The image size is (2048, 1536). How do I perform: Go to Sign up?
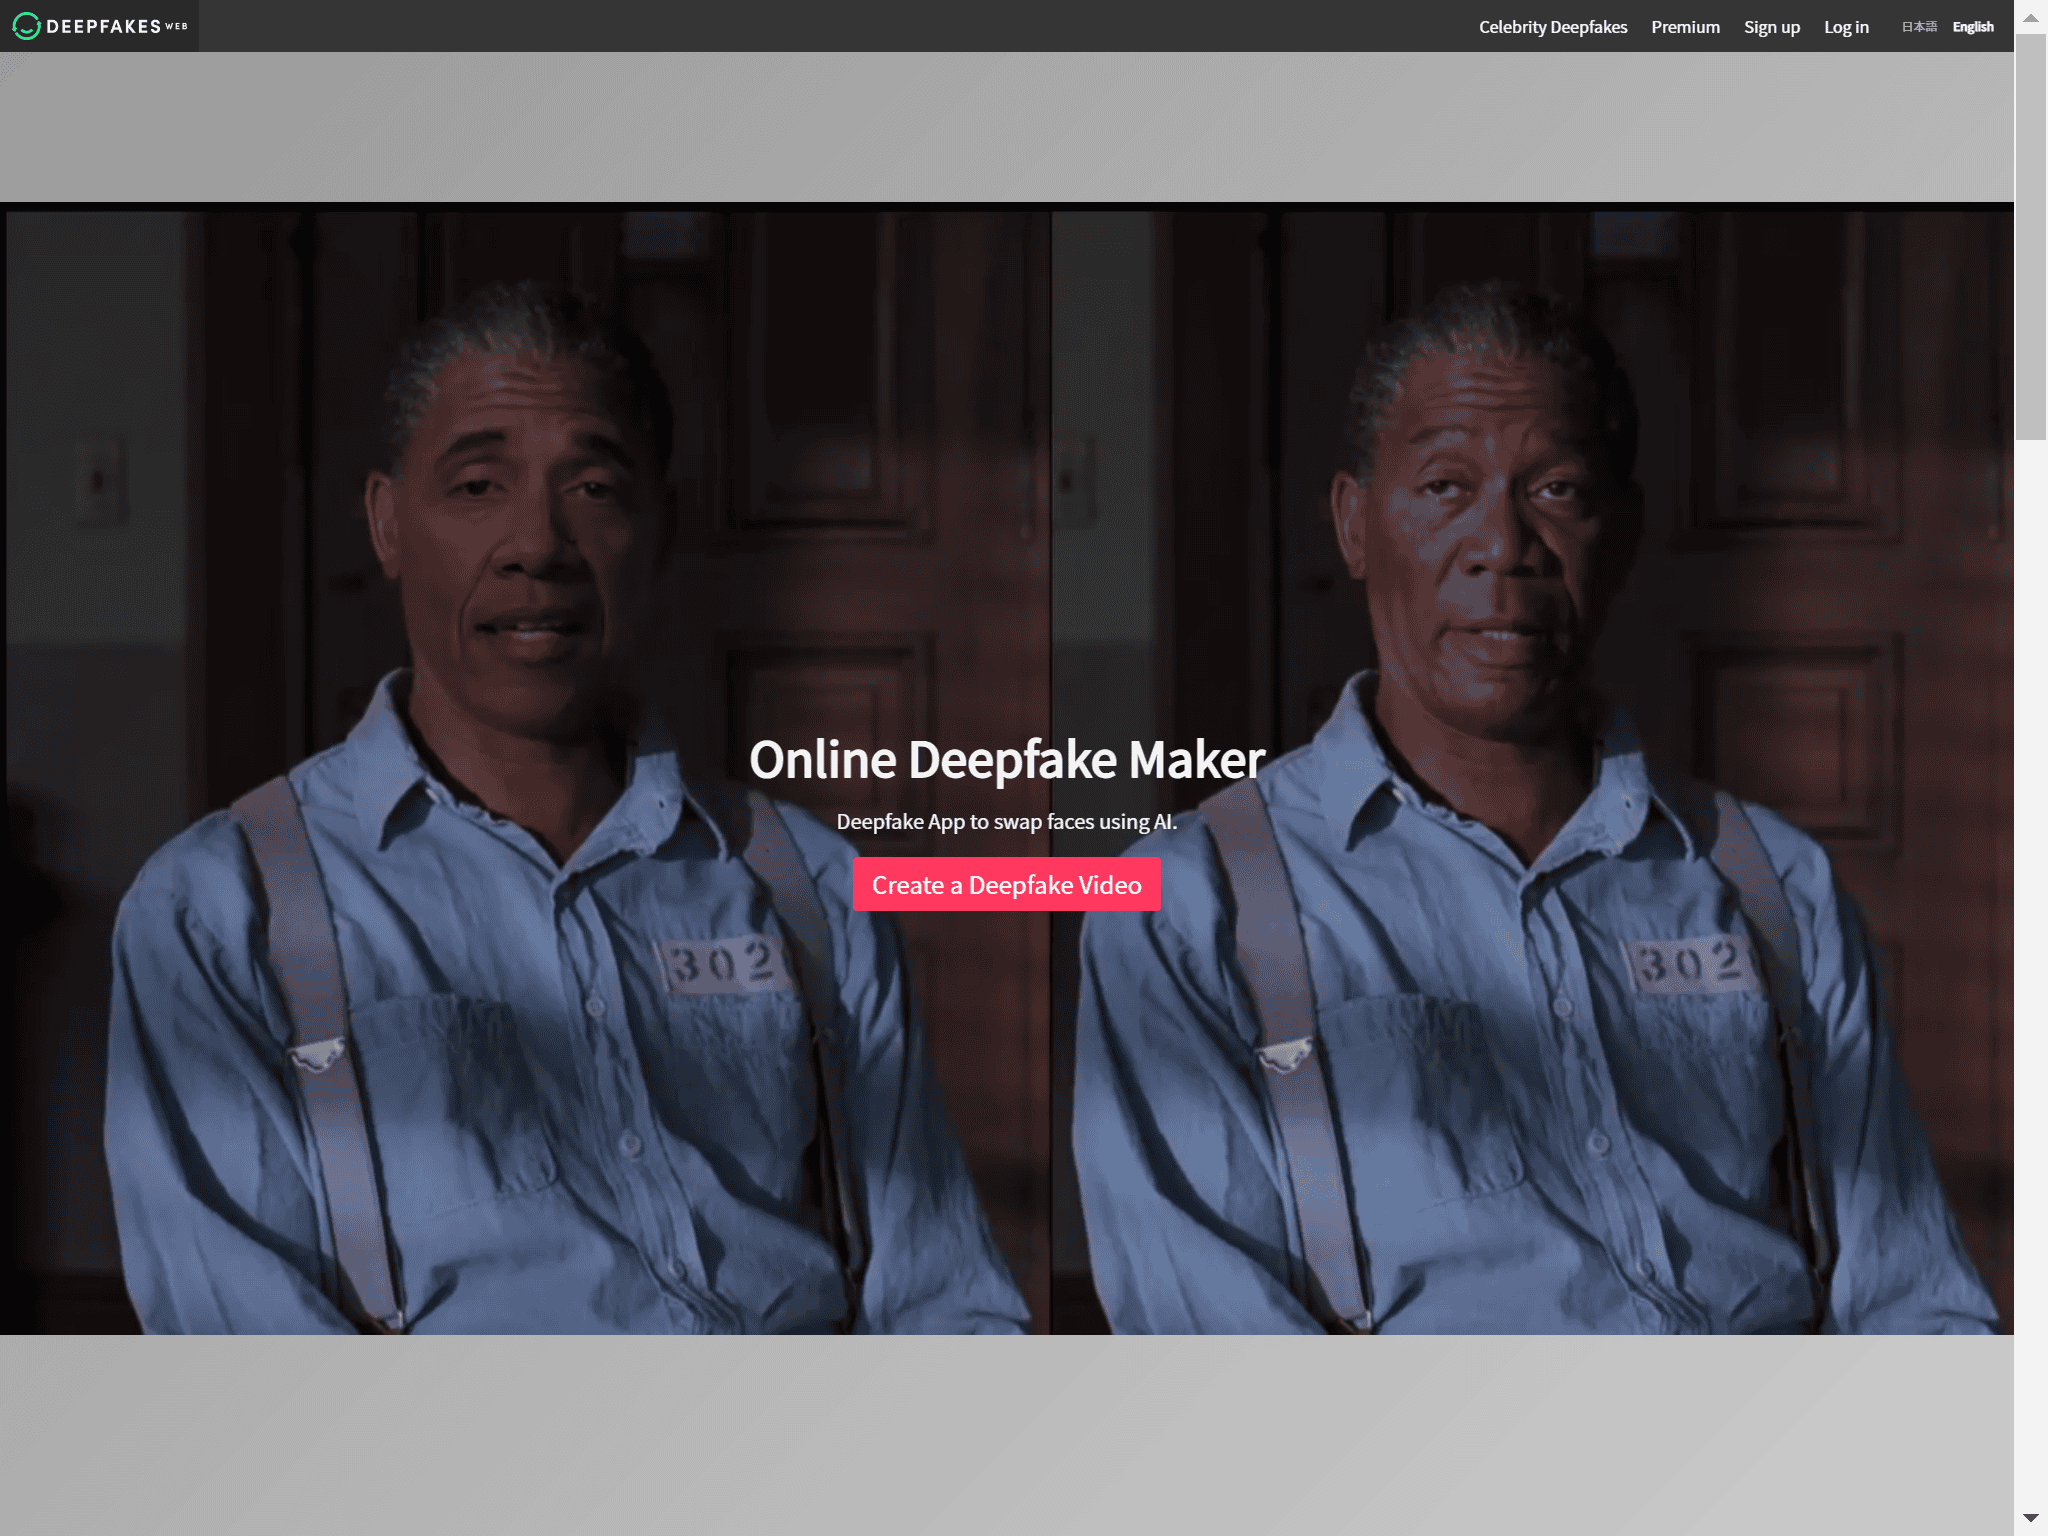coord(1771,27)
